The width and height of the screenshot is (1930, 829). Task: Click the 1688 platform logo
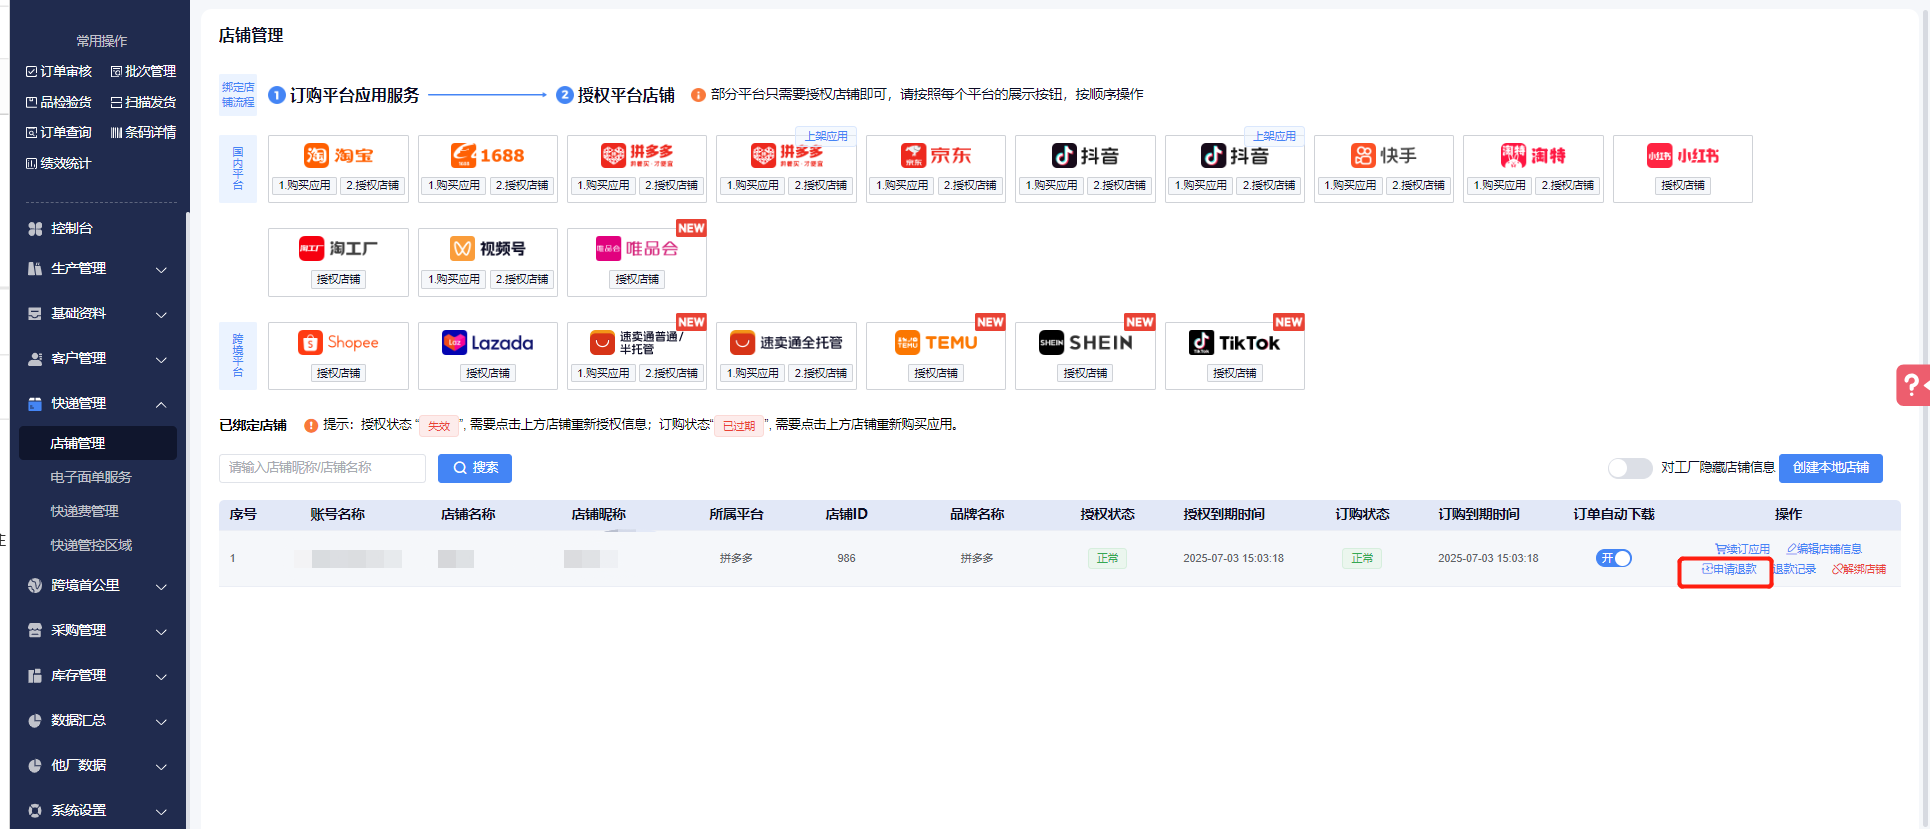point(487,155)
